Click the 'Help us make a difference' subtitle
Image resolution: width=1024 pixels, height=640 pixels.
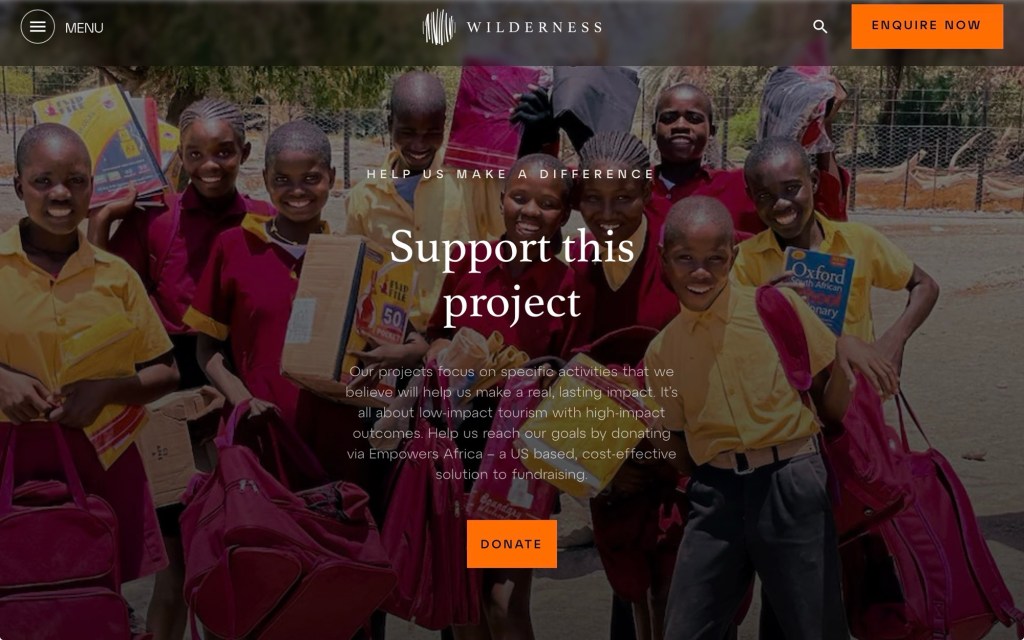point(511,174)
